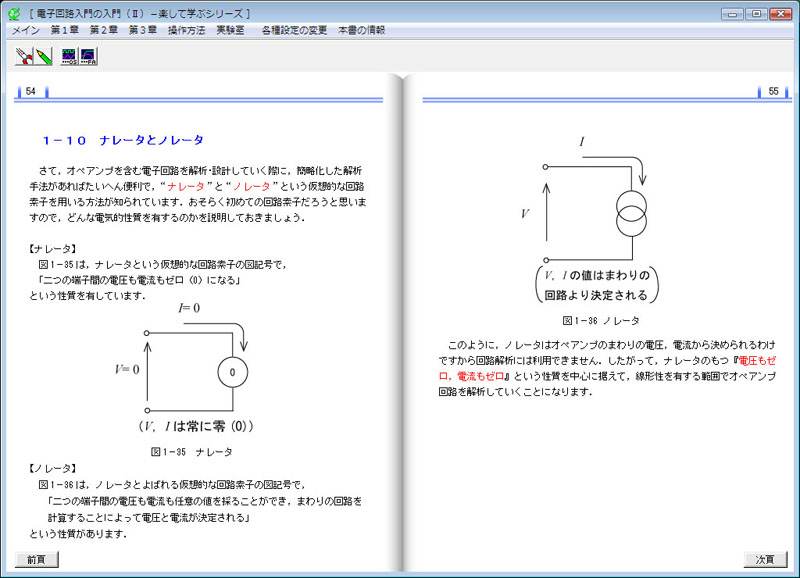The width and height of the screenshot is (800, 578).
Task: Open the 実験室 menu
Action: 230,30
